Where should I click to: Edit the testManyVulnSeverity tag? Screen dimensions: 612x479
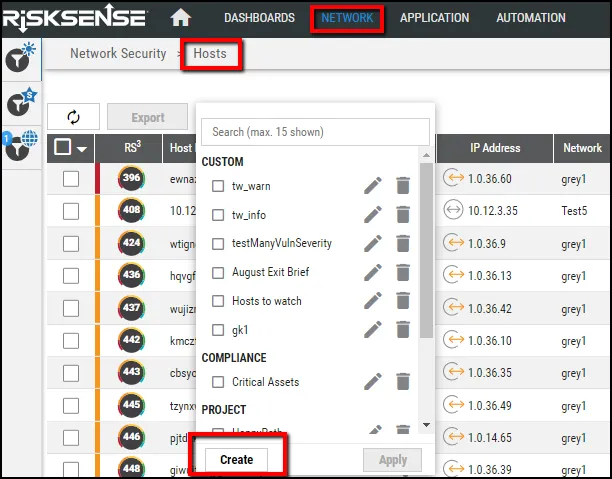(x=372, y=243)
